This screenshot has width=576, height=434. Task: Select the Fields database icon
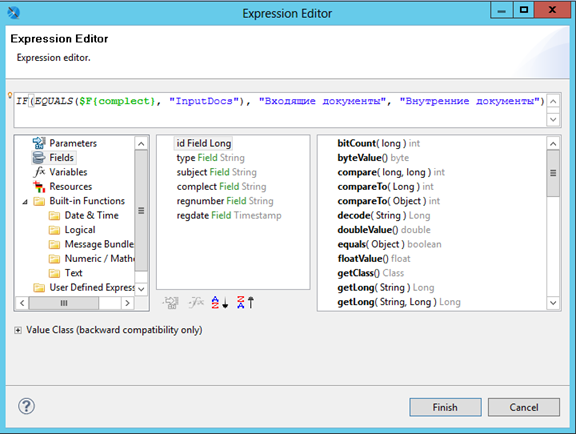pyautogui.click(x=39, y=158)
